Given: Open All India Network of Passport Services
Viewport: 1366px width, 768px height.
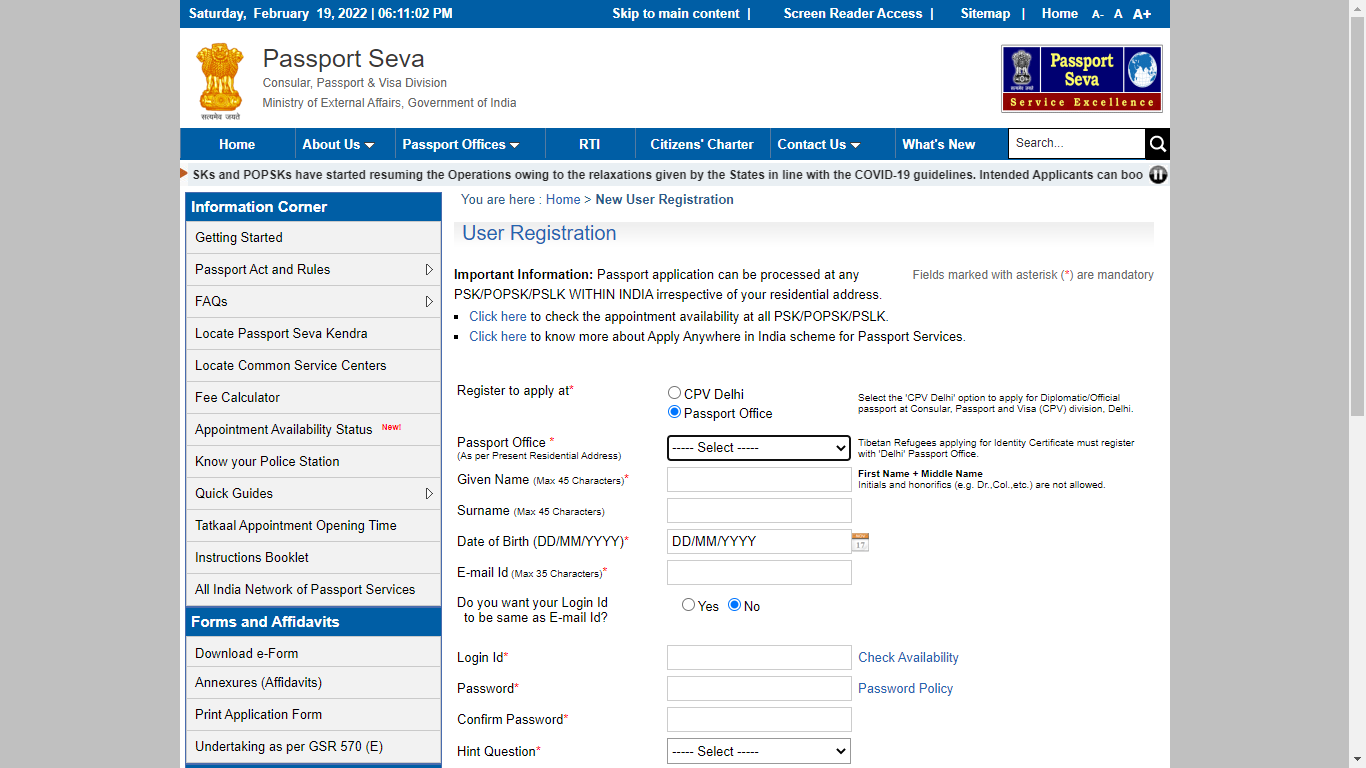Looking at the screenshot, I should [x=313, y=590].
